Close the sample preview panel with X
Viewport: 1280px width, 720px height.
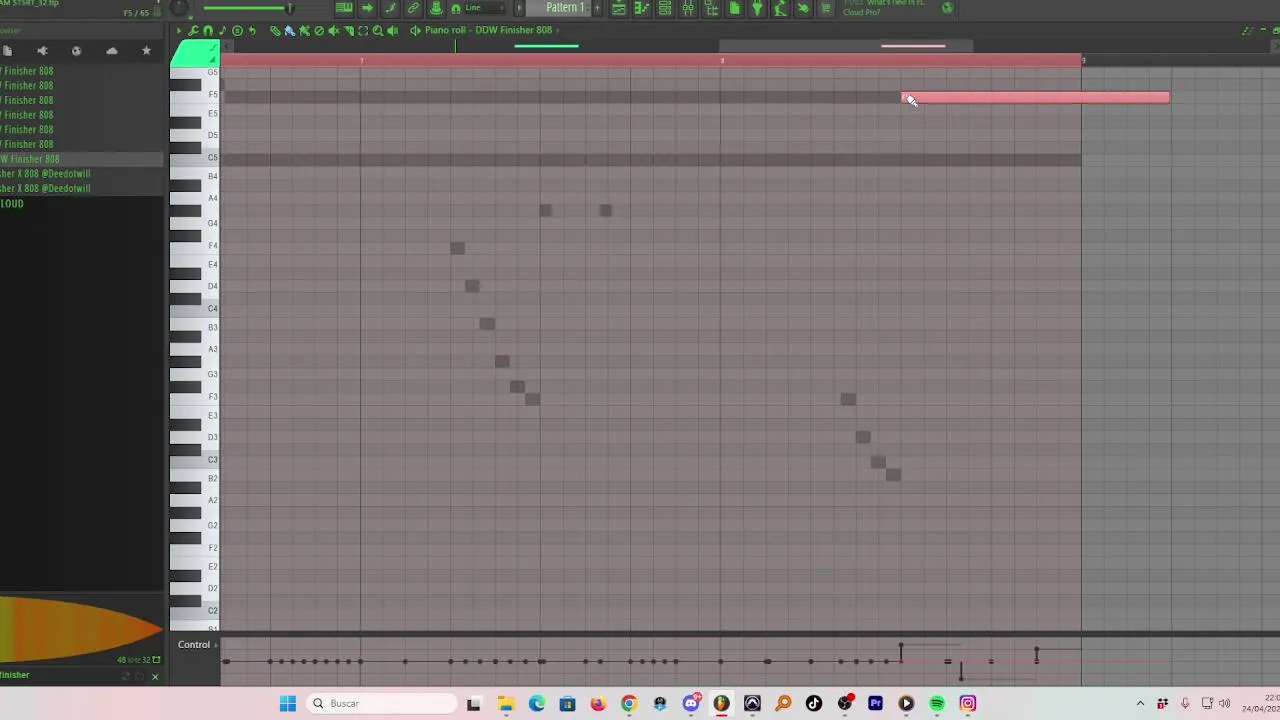(x=155, y=677)
